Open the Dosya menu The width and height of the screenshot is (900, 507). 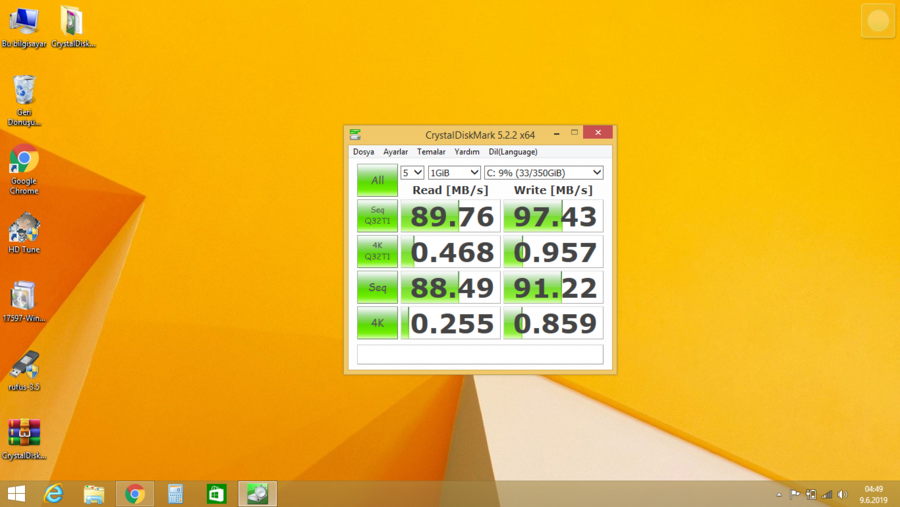click(x=363, y=152)
